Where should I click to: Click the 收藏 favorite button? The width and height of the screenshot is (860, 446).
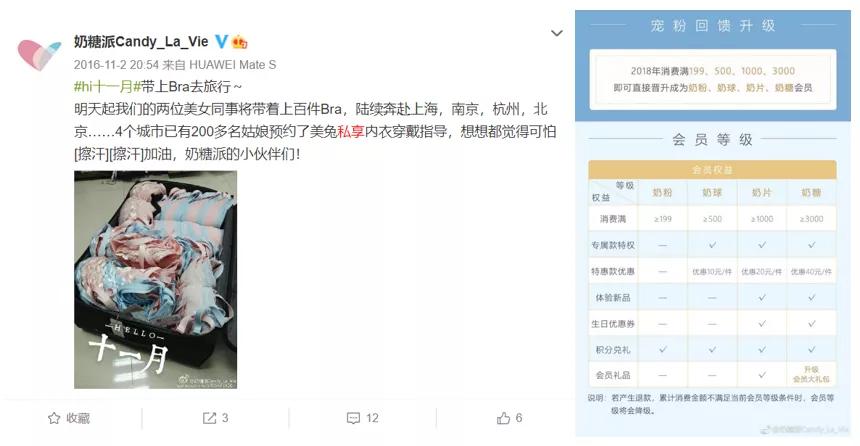click(x=69, y=418)
